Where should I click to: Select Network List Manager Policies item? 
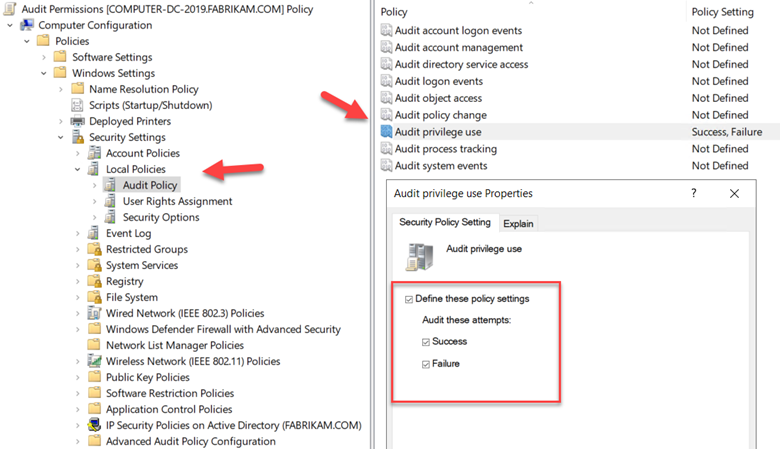(175, 345)
